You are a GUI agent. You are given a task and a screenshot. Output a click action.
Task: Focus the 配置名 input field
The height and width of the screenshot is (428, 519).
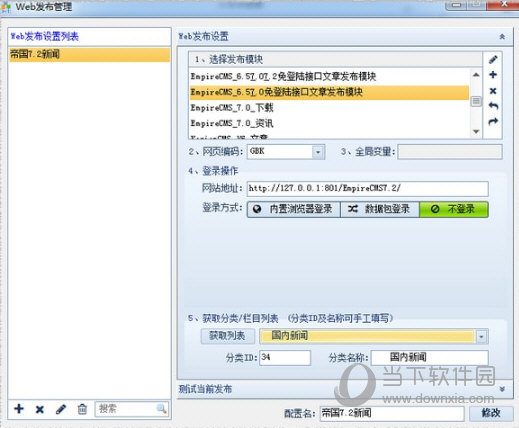(x=392, y=413)
